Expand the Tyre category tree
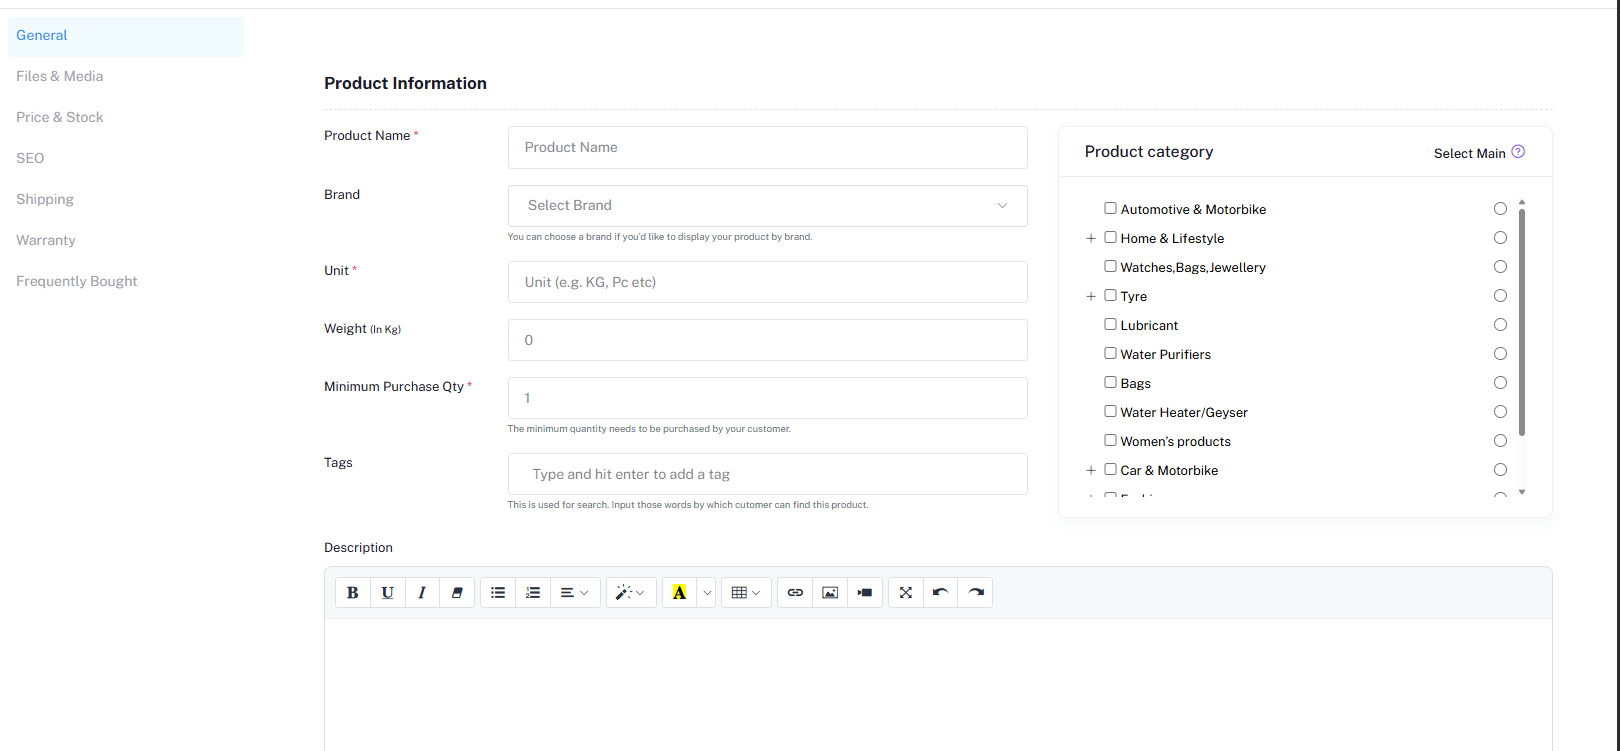The width and height of the screenshot is (1620, 751). (1090, 296)
